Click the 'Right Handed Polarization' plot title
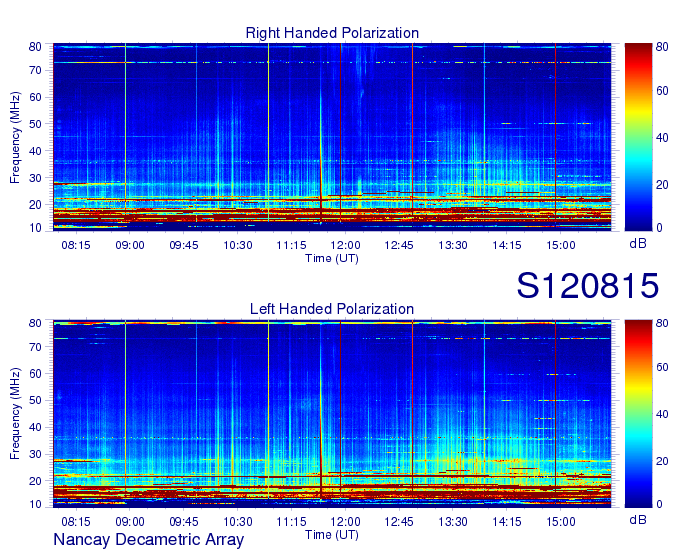 point(332,33)
